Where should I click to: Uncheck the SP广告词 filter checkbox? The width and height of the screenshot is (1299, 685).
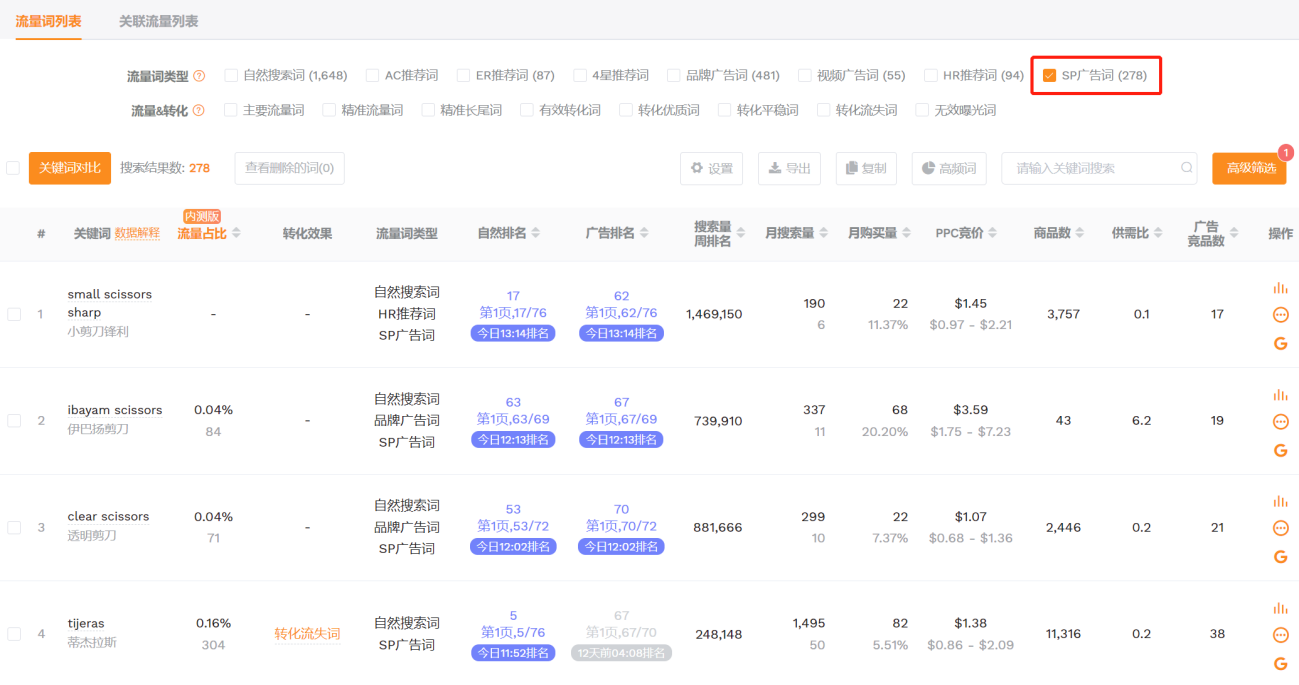point(1049,75)
